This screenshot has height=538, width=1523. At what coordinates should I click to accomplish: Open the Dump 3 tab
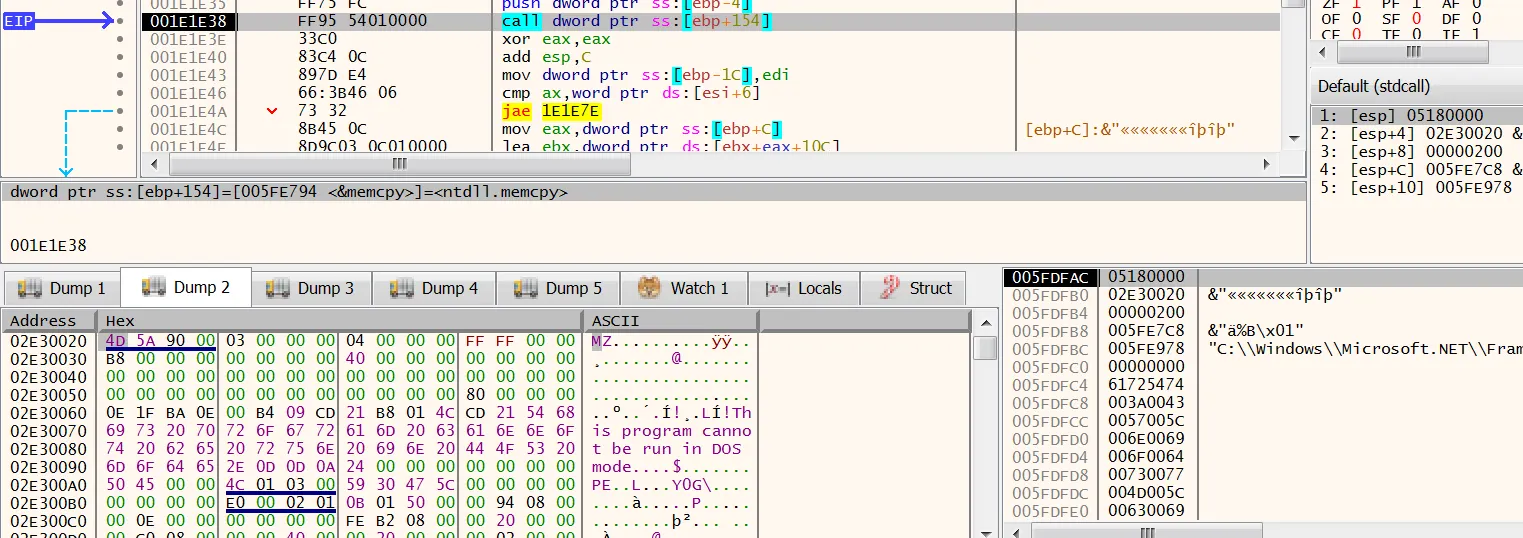point(310,288)
